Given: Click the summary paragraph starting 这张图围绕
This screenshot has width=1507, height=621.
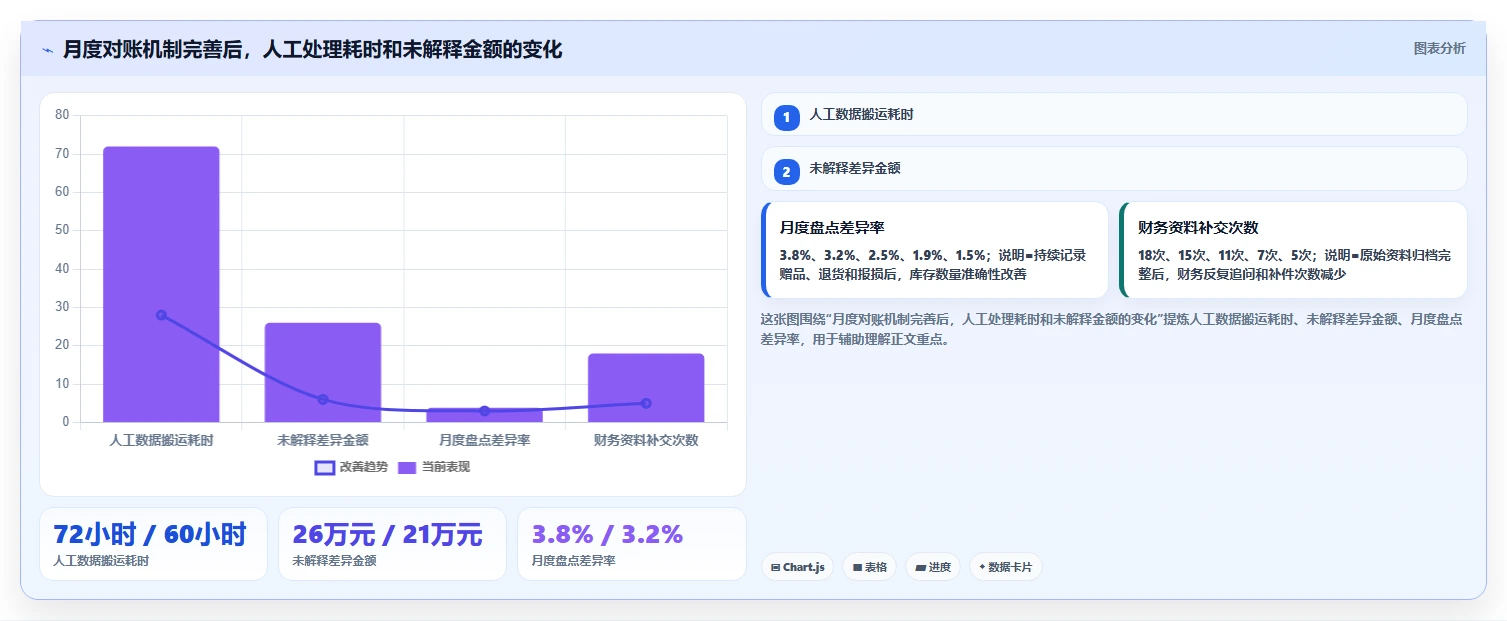Looking at the screenshot, I should tap(1112, 329).
